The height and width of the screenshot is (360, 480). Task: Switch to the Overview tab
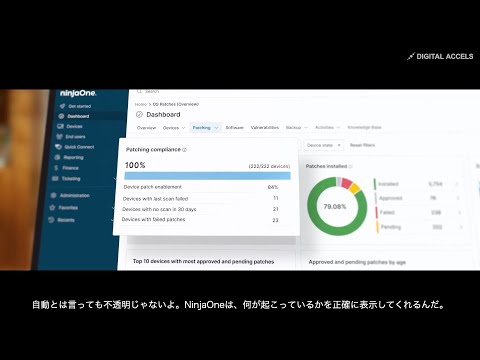coord(146,128)
